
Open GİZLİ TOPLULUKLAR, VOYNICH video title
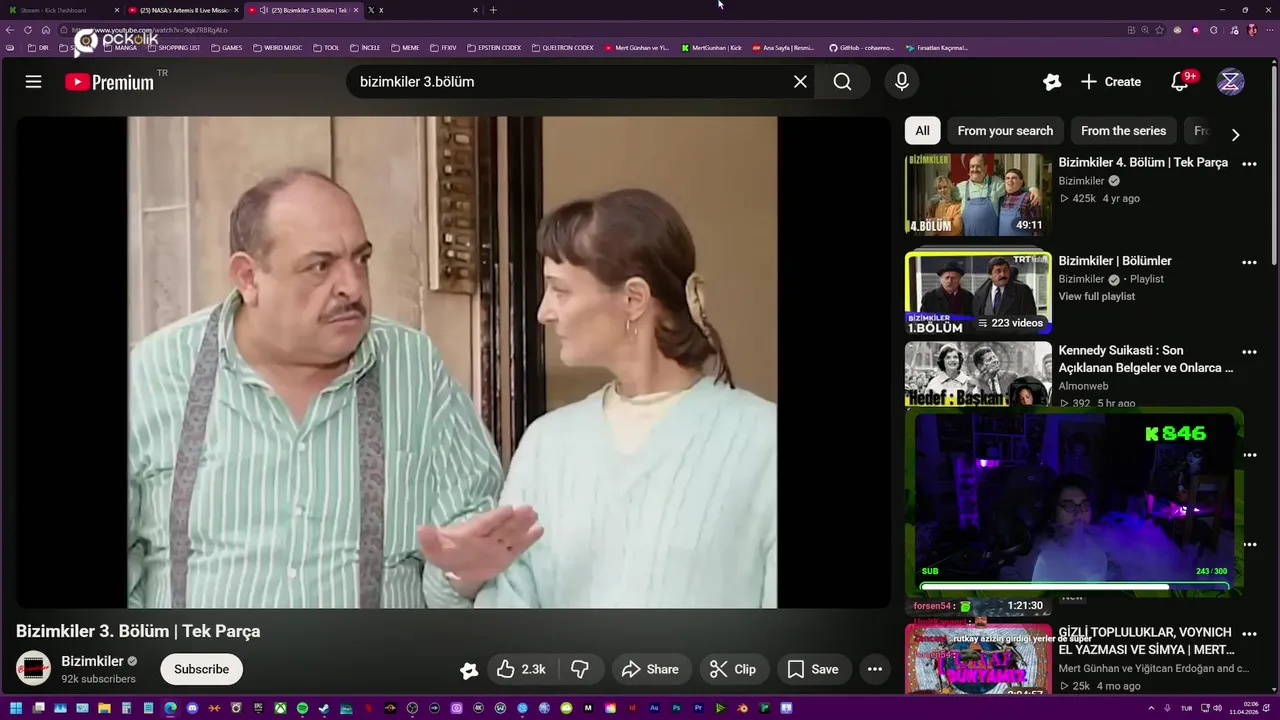pos(1146,641)
